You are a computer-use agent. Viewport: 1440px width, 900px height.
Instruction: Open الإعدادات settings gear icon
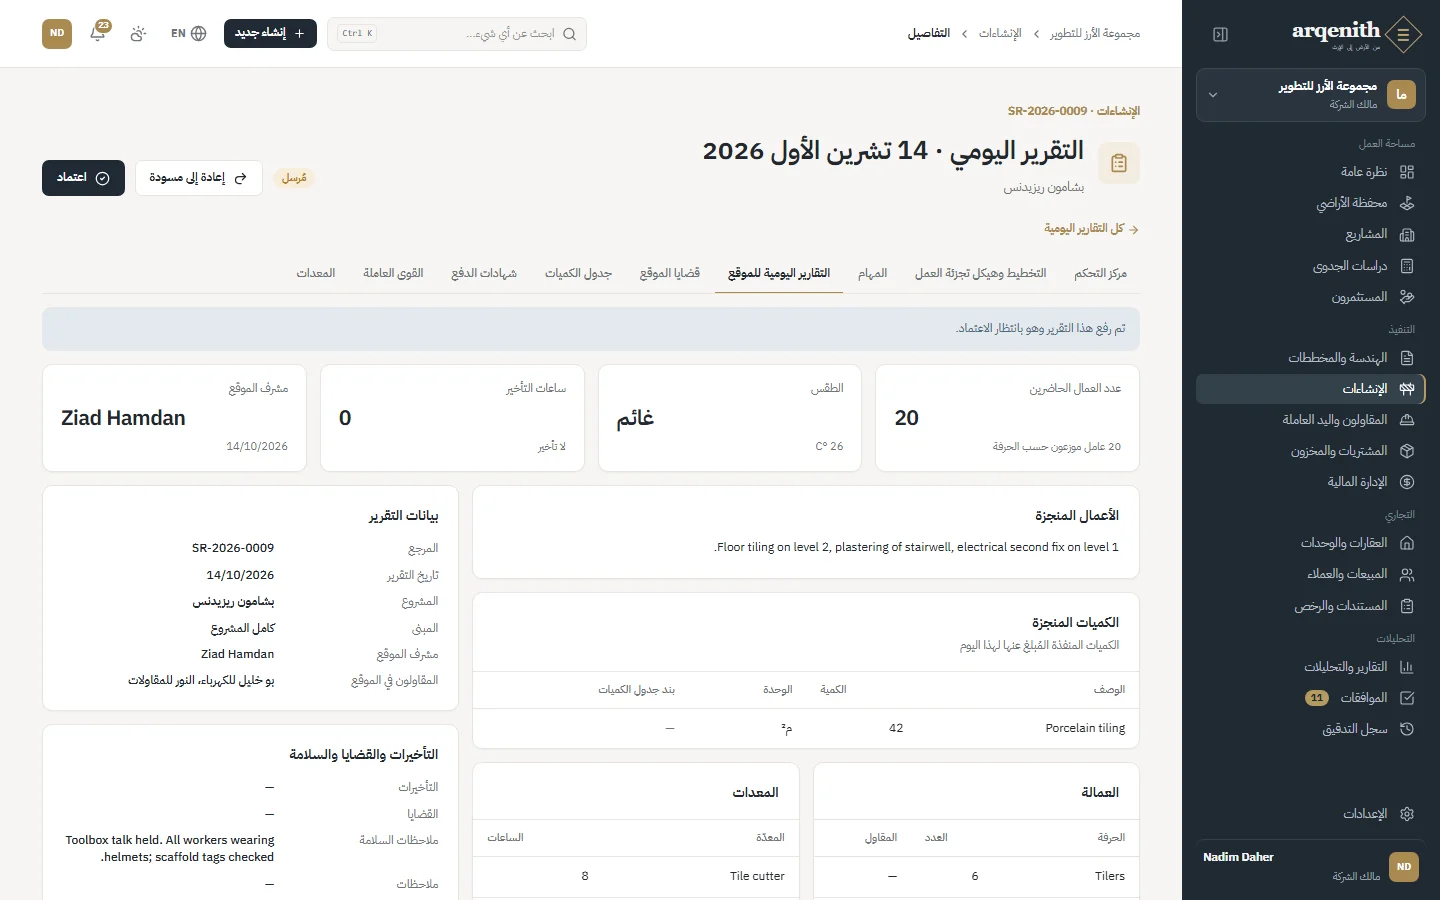coord(1407,814)
